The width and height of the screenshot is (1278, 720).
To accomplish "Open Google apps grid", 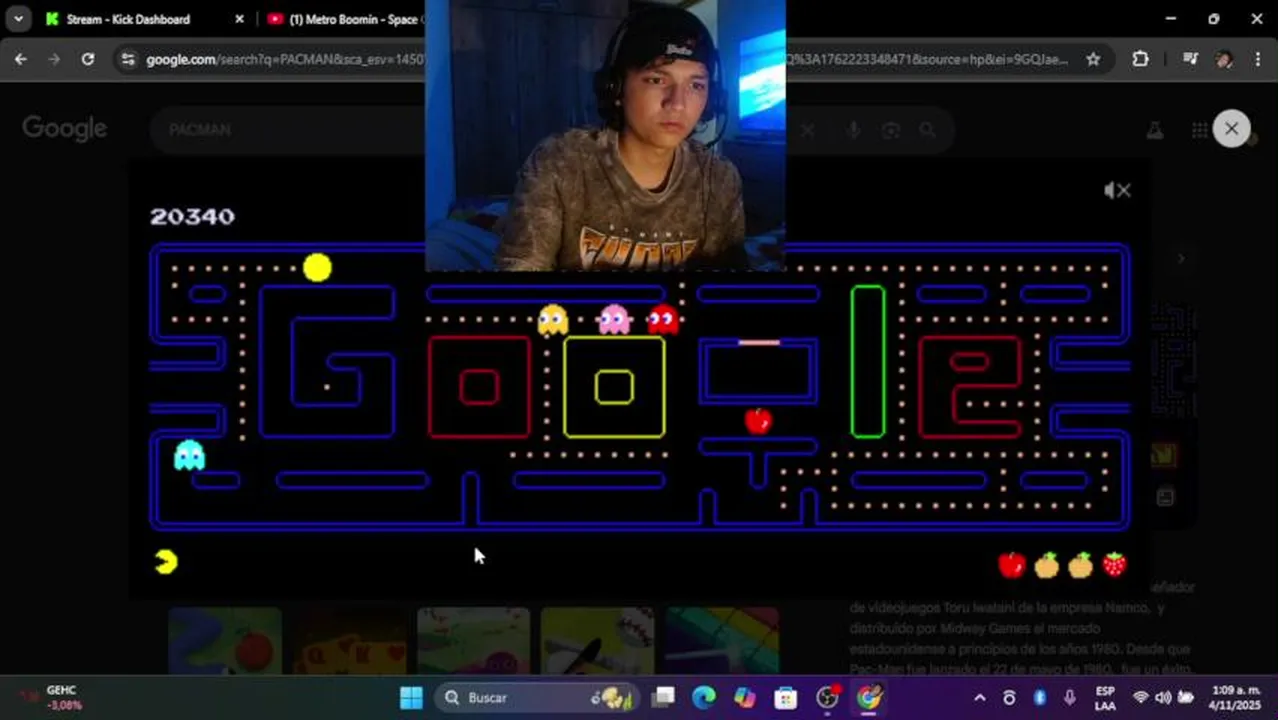I will (1199, 130).
